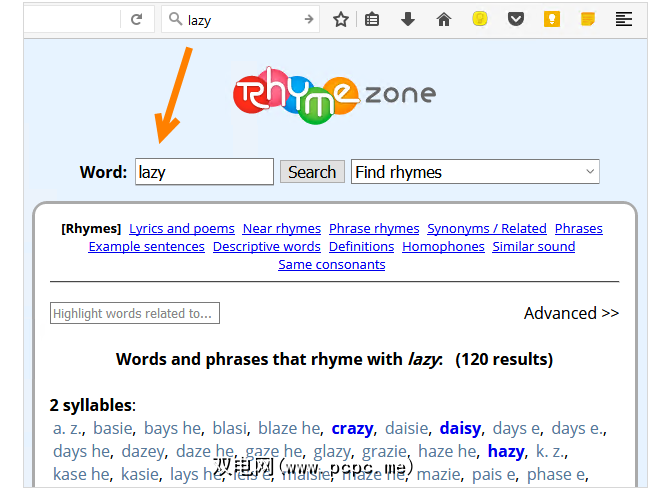Click the Word input field containing lazy
The image size is (670, 490).
[204, 172]
